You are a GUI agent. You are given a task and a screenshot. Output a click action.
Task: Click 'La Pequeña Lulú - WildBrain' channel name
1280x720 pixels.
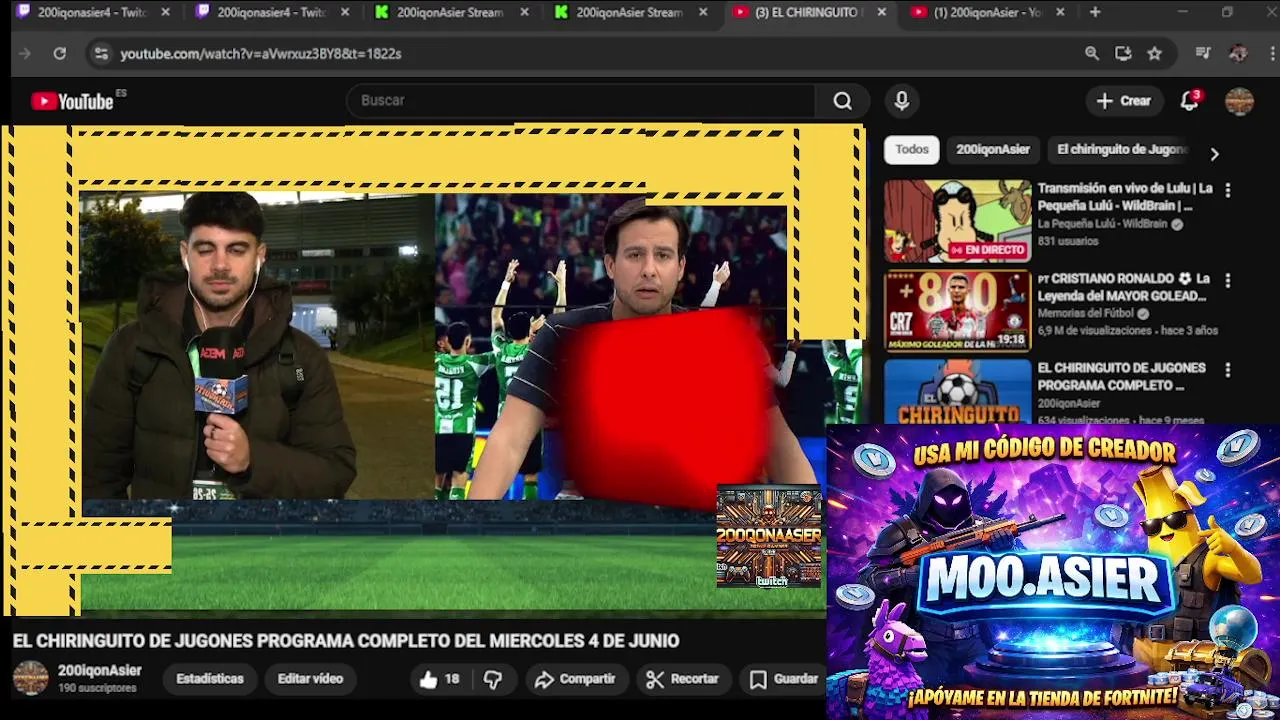[1102, 224]
